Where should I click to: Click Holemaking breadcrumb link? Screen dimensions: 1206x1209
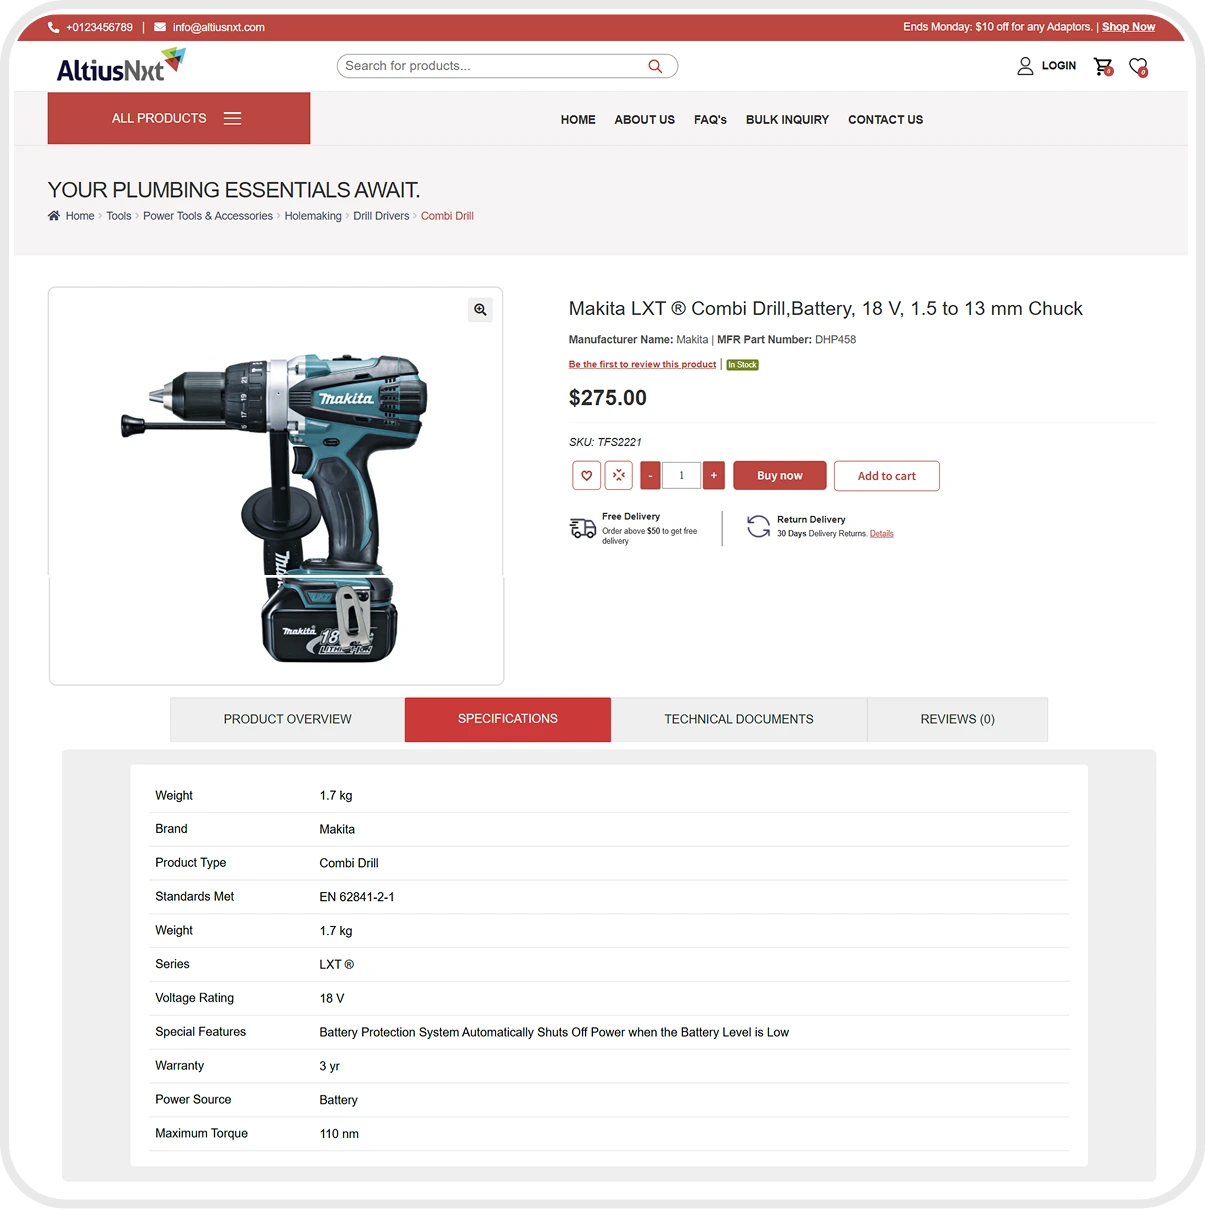[313, 216]
